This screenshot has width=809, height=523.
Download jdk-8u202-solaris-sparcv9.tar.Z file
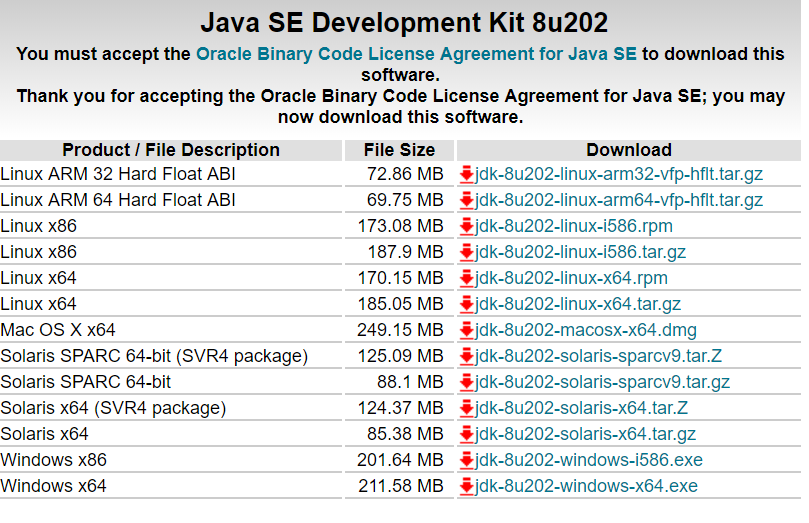[598, 356]
